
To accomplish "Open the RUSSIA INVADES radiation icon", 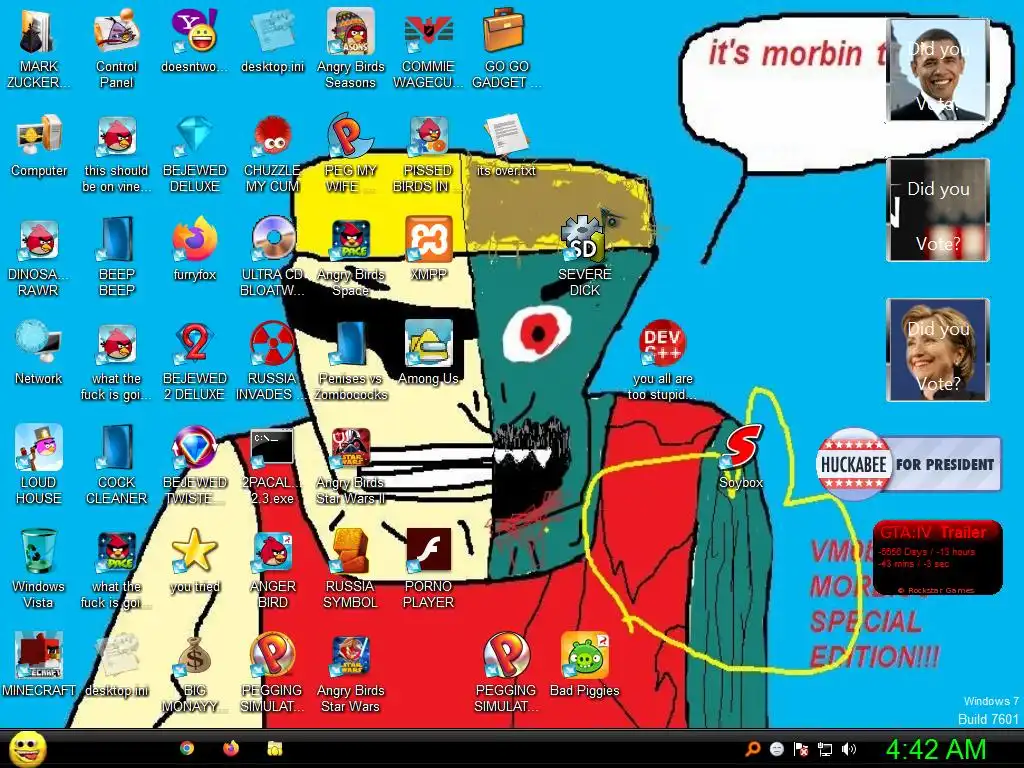I will point(272,361).
